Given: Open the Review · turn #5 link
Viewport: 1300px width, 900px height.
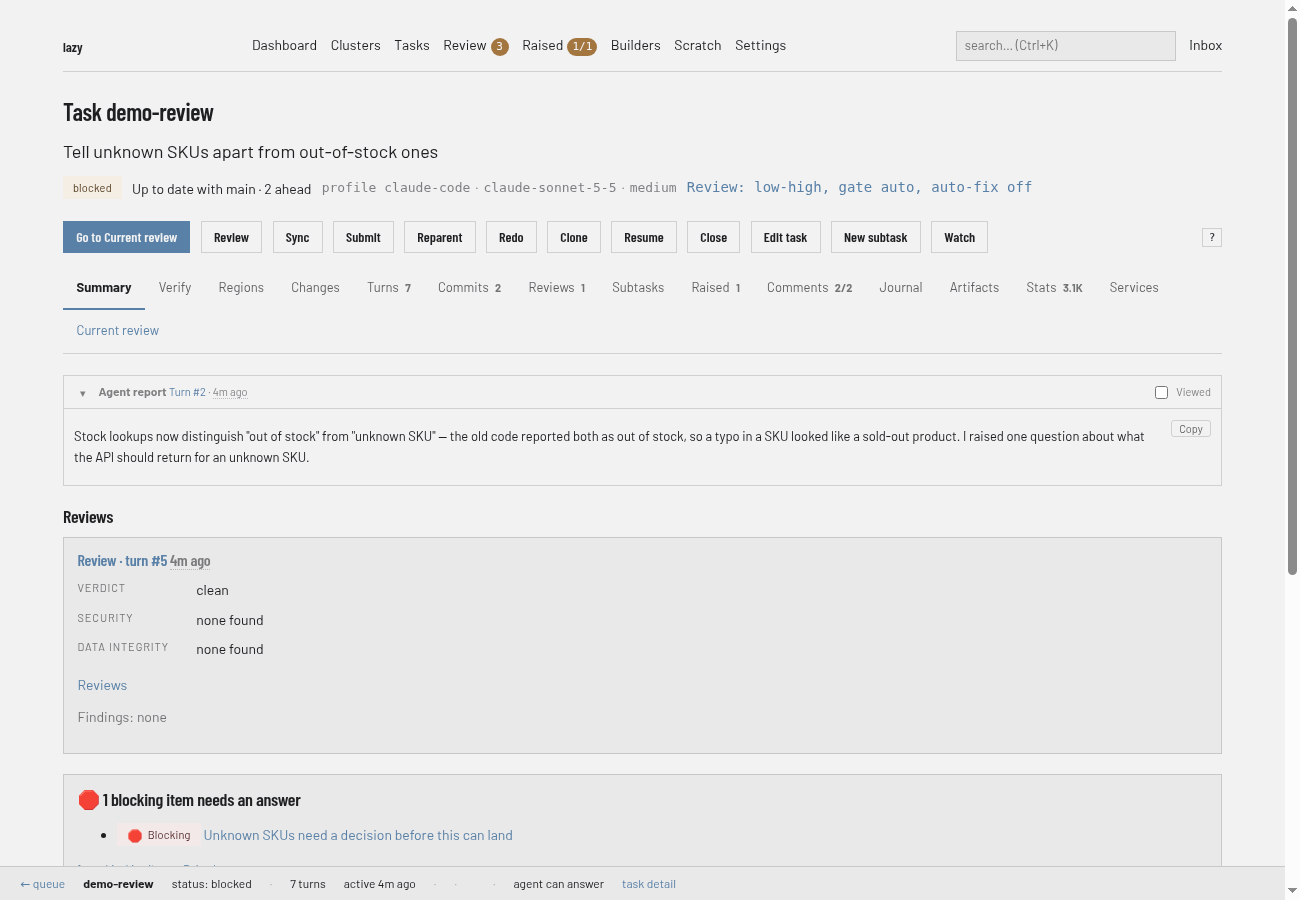Looking at the screenshot, I should tap(122, 561).
